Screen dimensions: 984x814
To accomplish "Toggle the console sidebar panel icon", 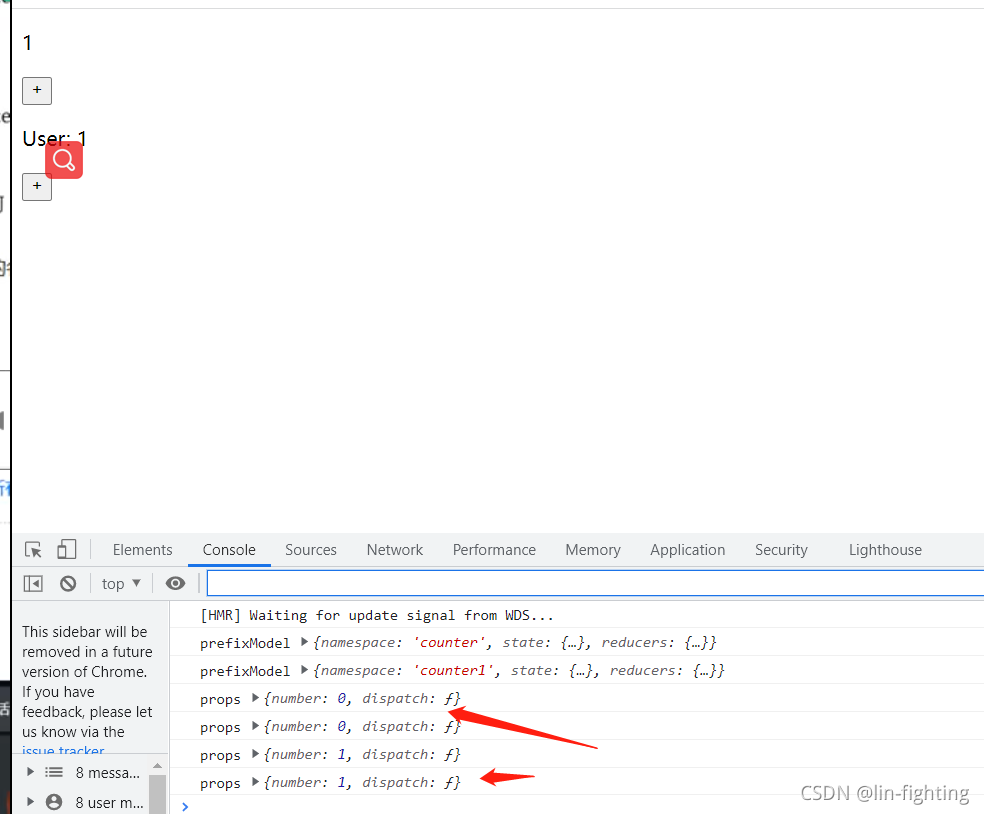I will [x=33, y=584].
